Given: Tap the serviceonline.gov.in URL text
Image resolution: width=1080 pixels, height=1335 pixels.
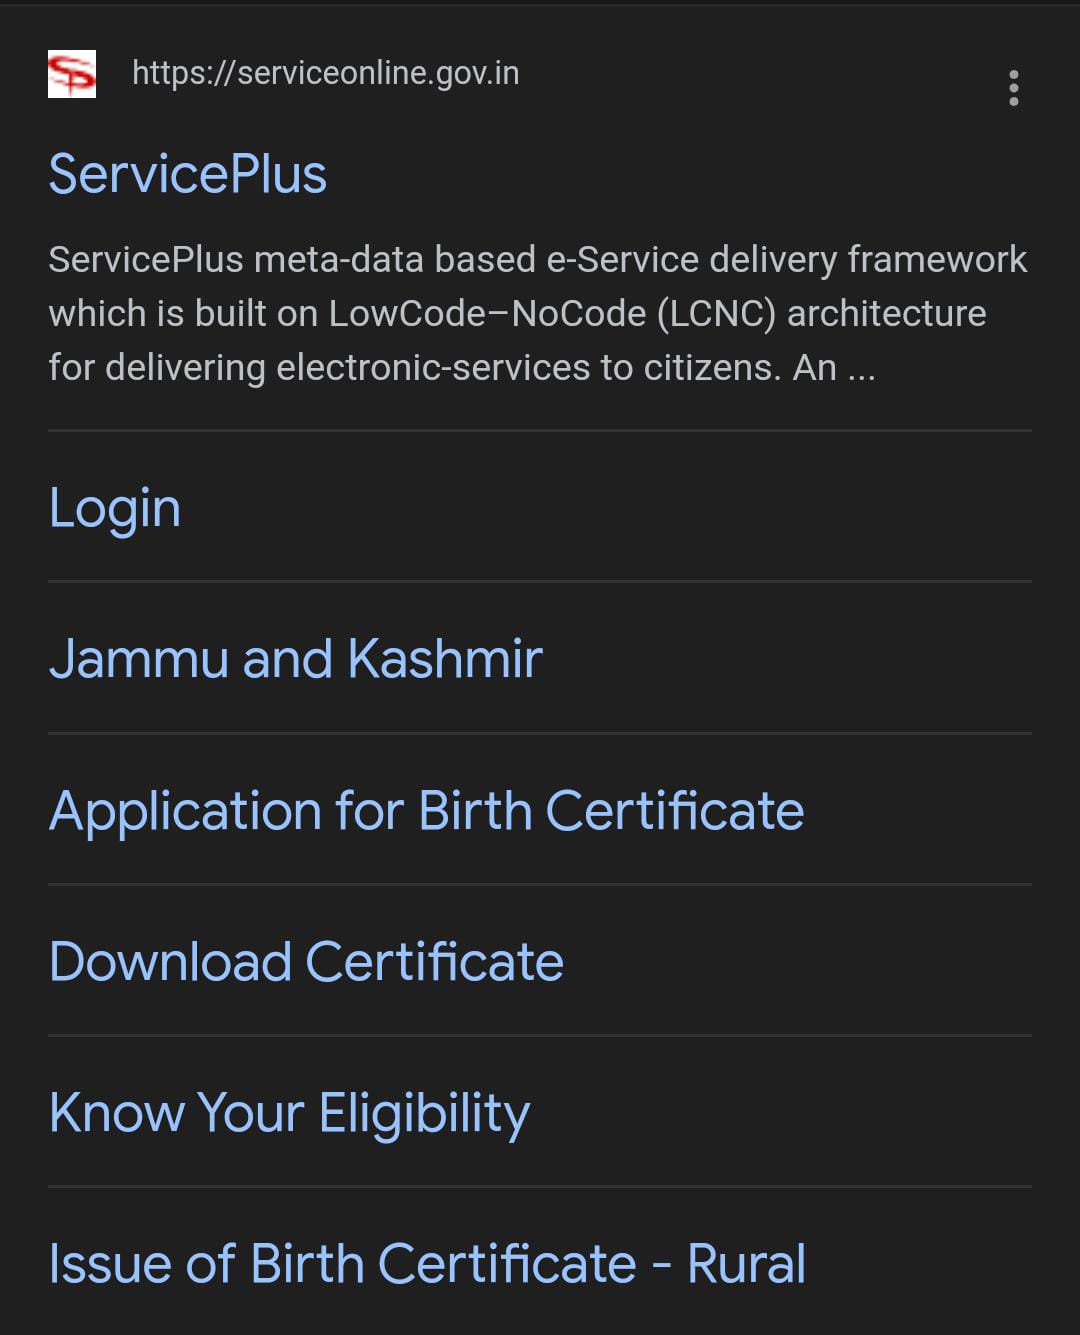Looking at the screenshot, I should click(325, 73).
